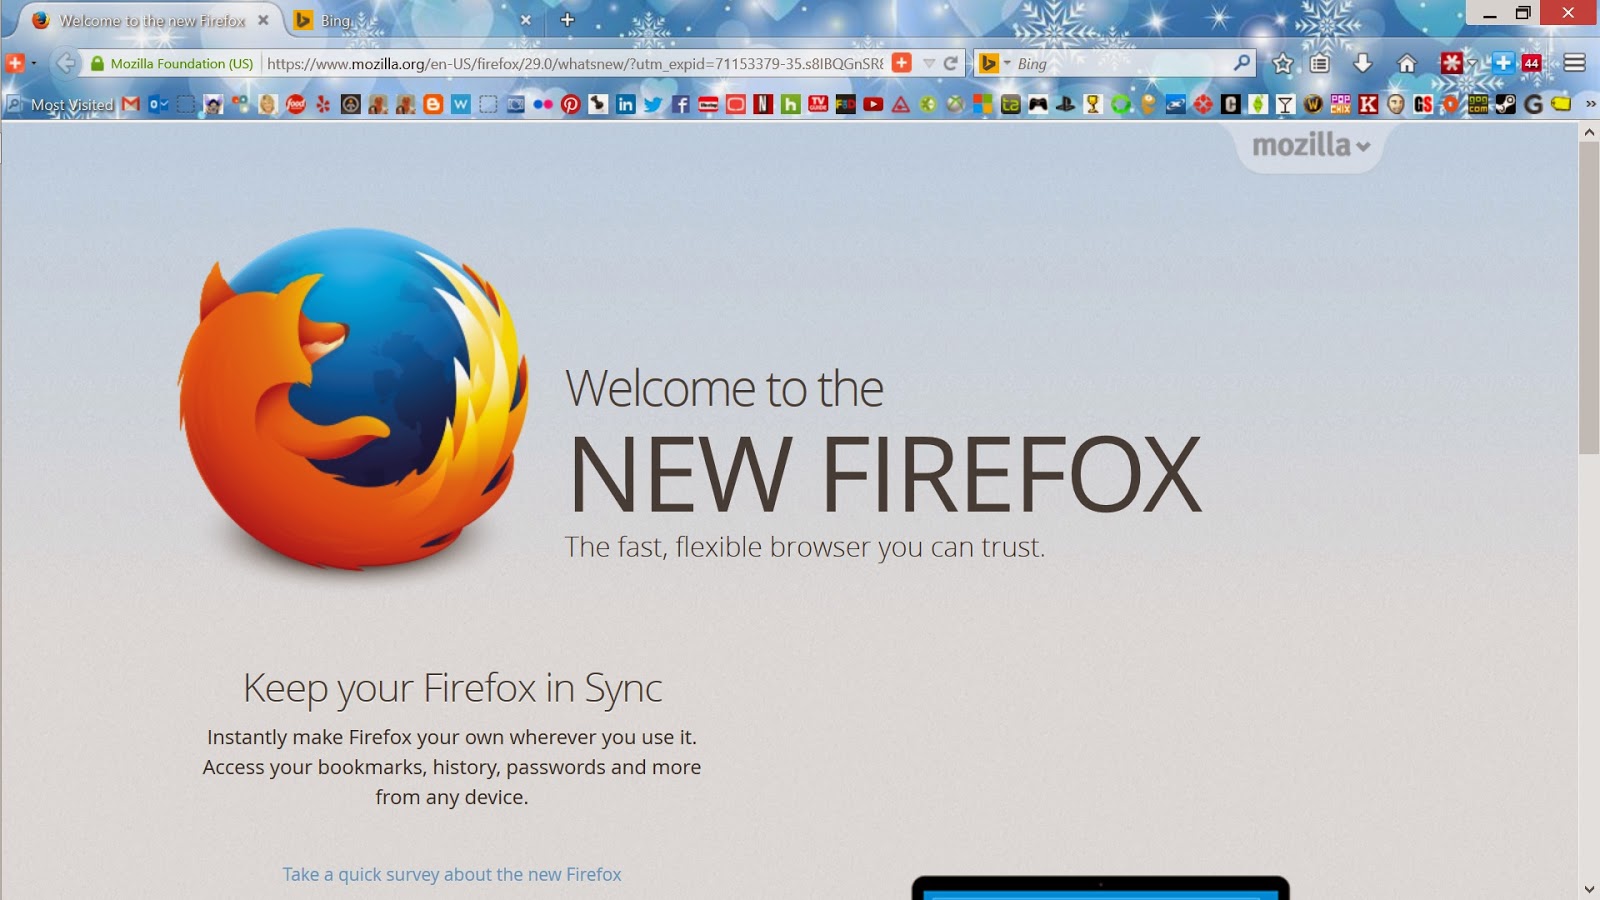
Task: Close the Bing tab
Action: pyautogui.click(x=526, y=20)
